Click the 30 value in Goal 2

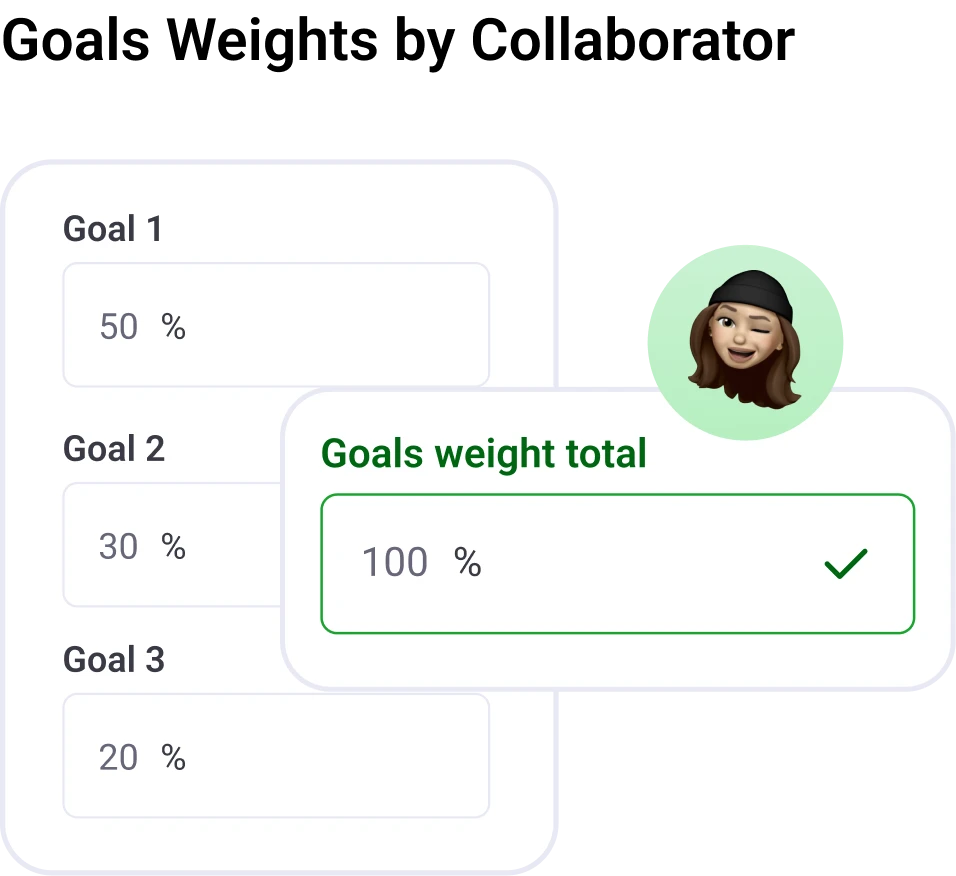pyautogui.click(x=118, y=547)
